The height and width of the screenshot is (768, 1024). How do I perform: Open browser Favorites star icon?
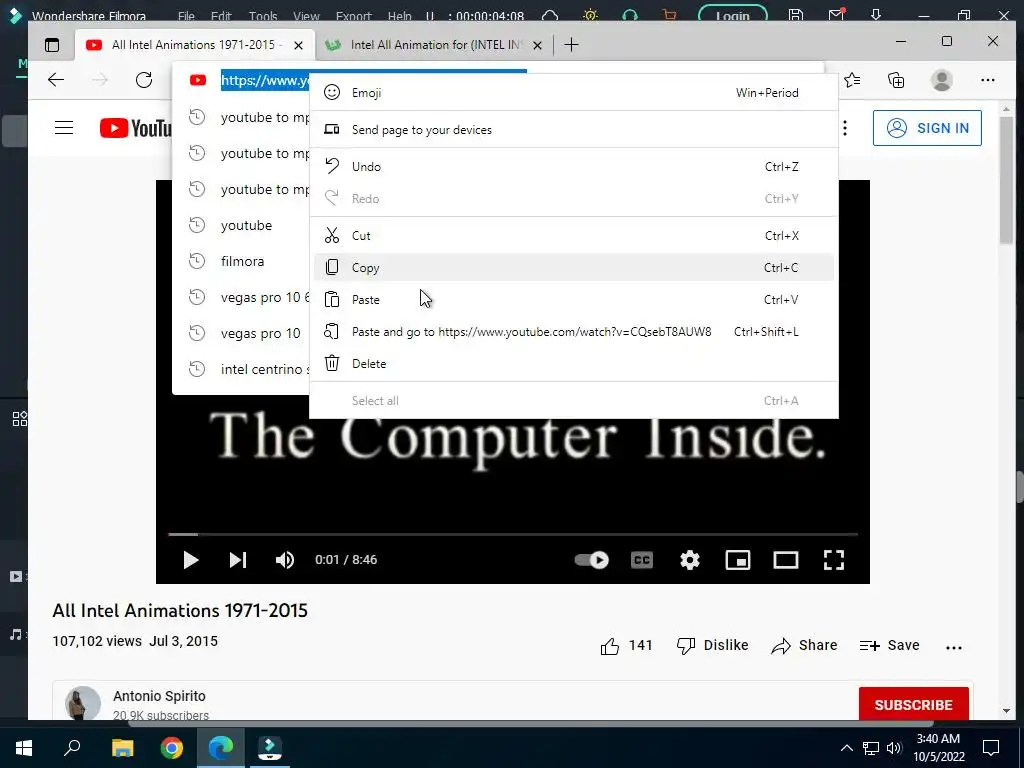[x=852, y=80]
